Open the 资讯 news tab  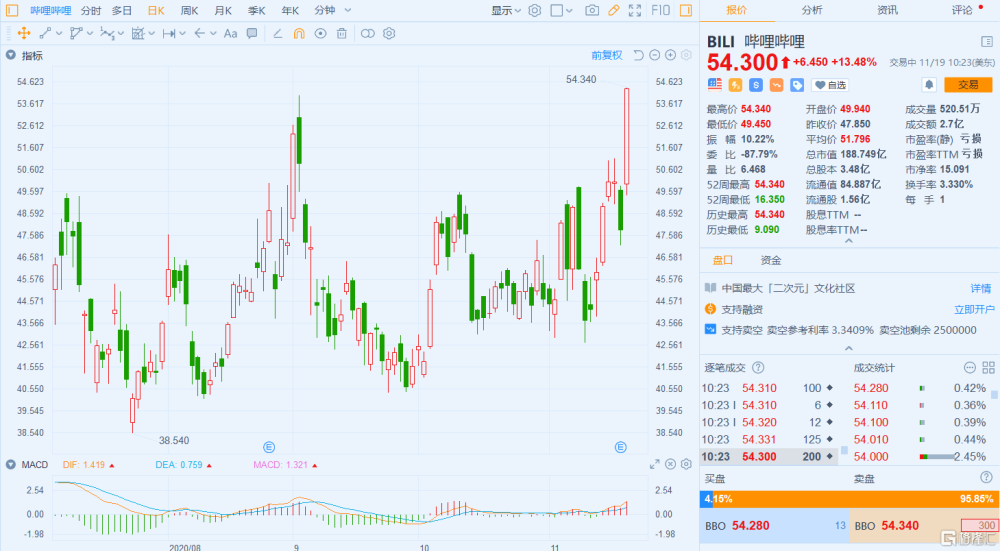(x=887, y=10)
